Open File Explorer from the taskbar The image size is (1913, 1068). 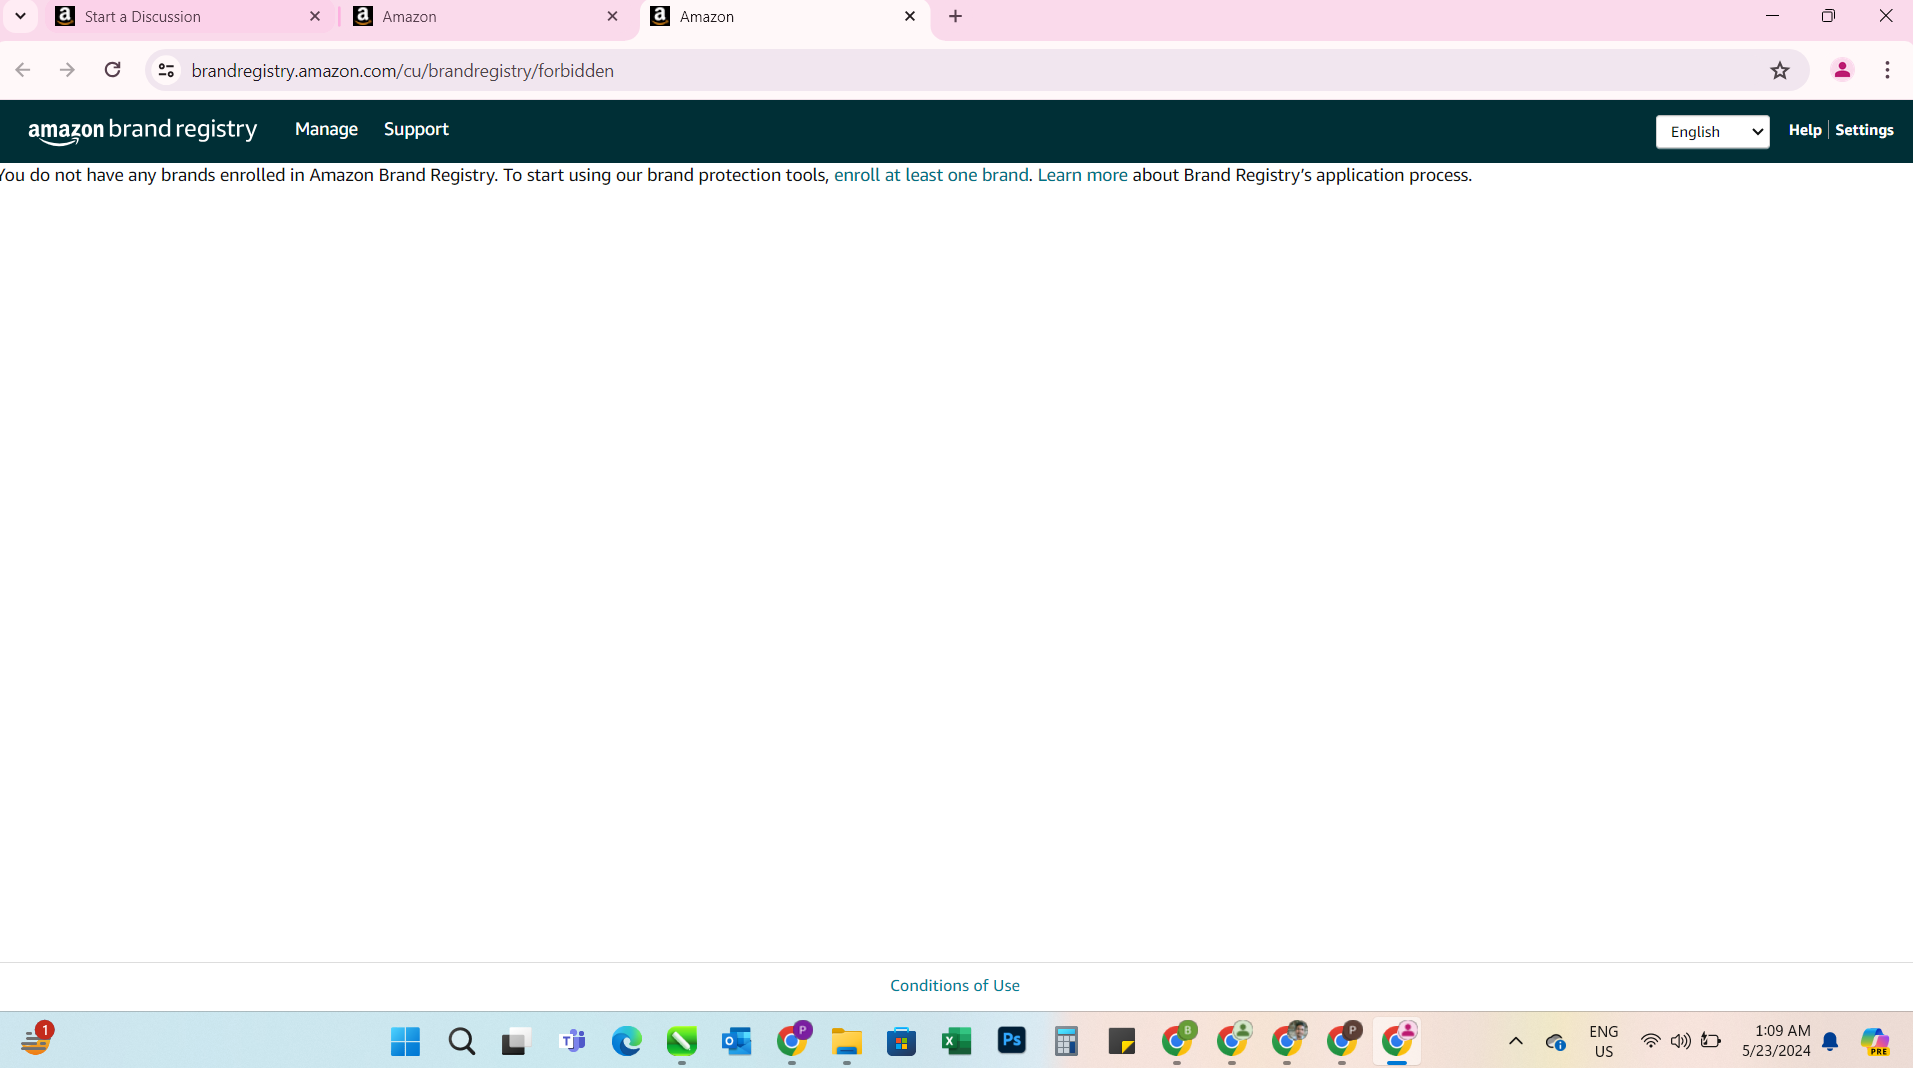(847, 1041)
